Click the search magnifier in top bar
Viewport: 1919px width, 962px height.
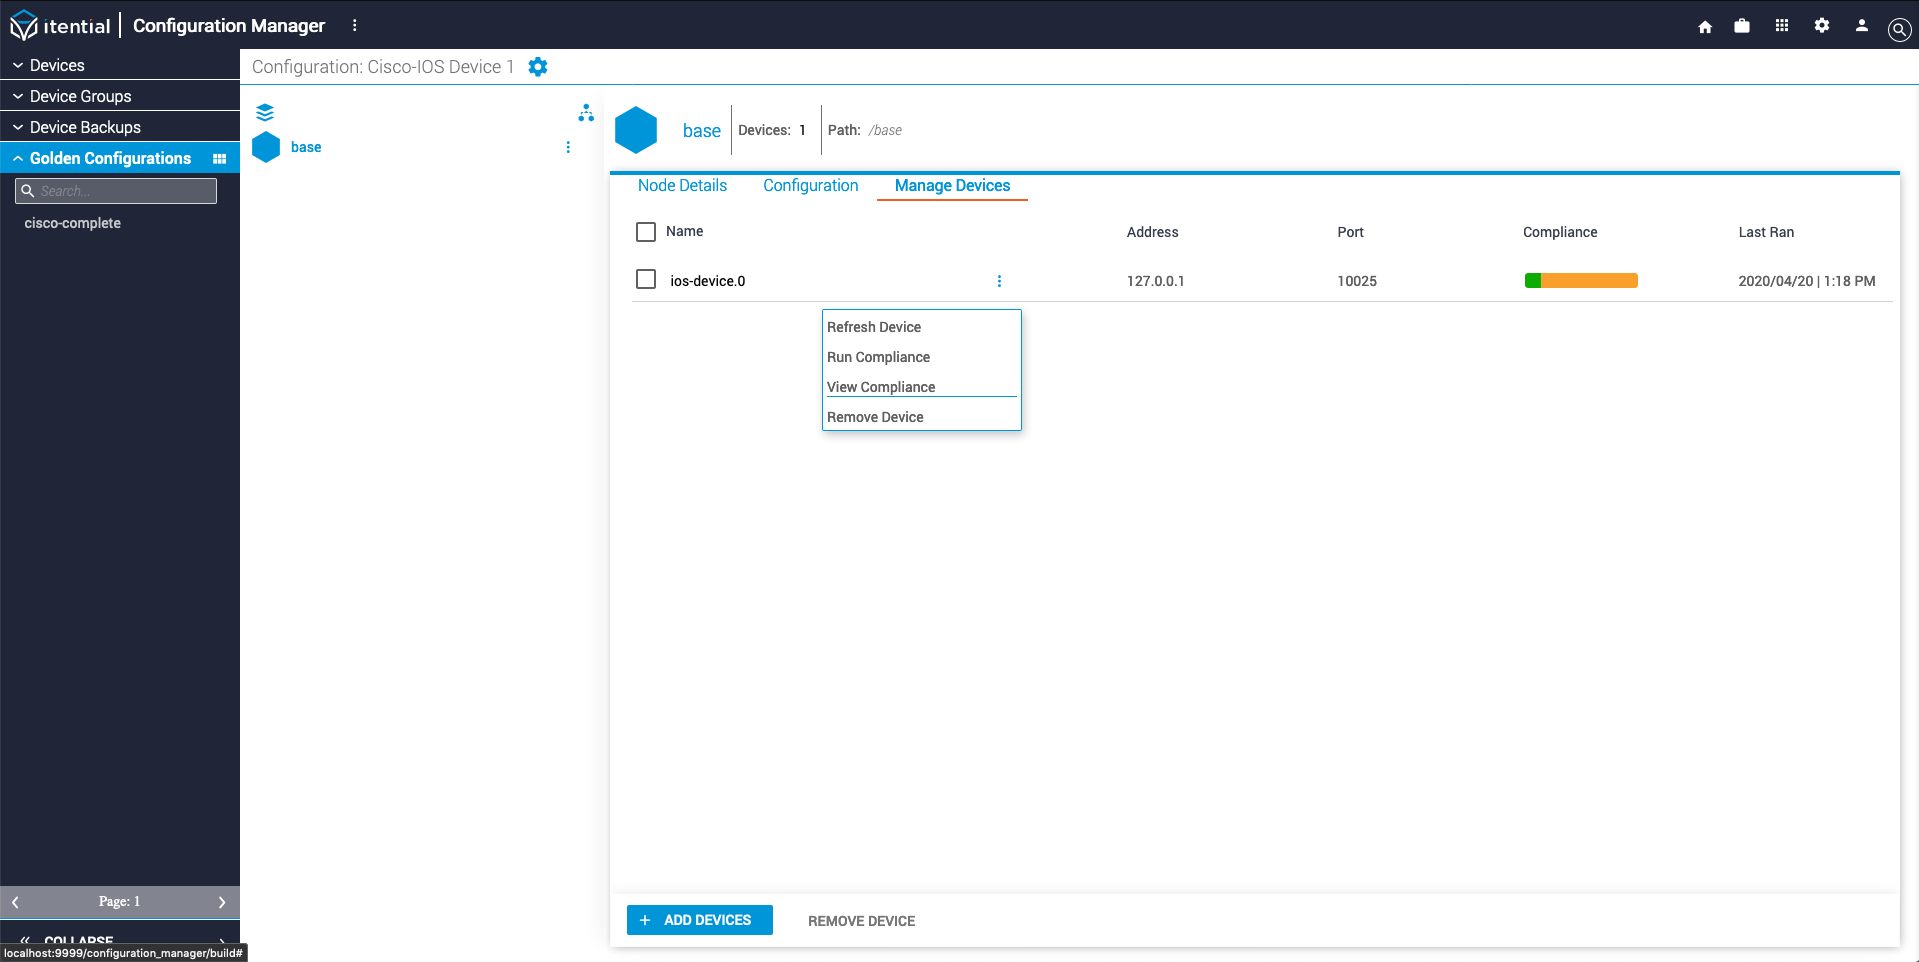(1899, 29)
